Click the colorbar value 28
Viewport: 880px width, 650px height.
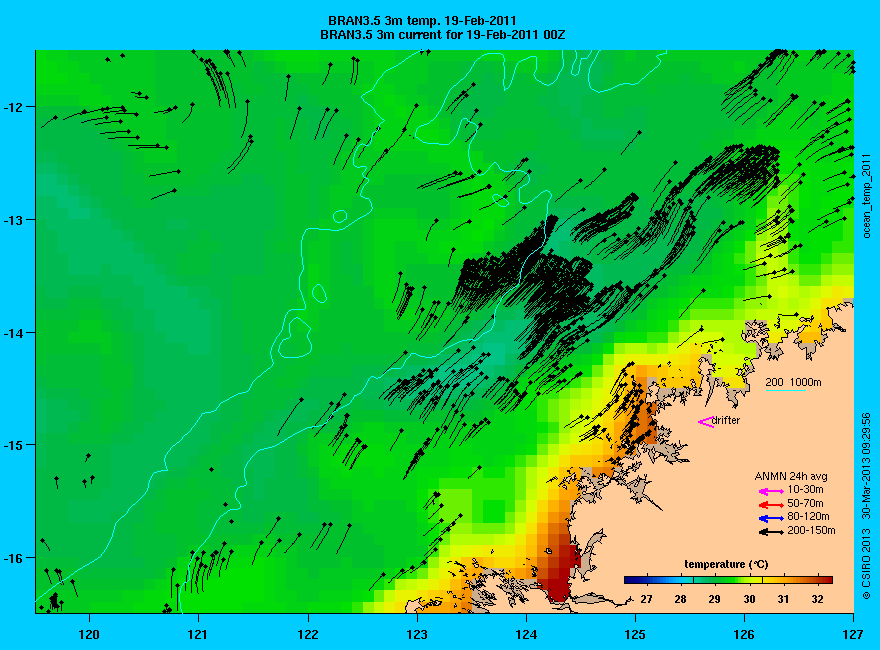coord(680,599)
